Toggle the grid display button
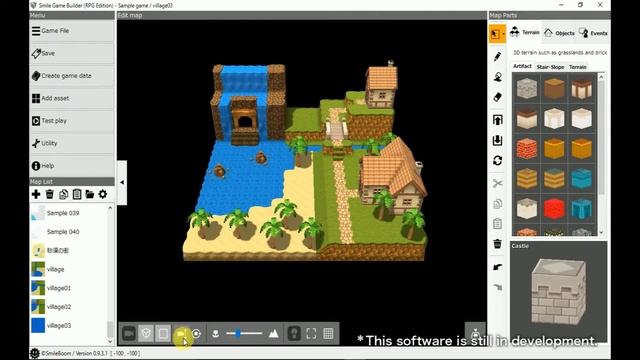This screenshot has width=640, height=360. [328, 333]
